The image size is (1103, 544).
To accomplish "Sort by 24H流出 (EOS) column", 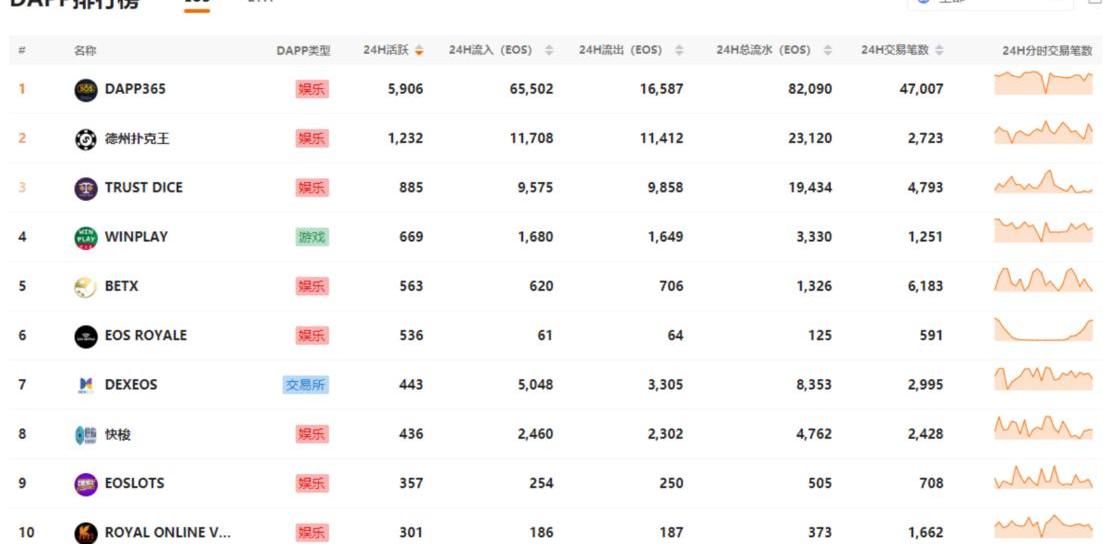I will point(679,51).
